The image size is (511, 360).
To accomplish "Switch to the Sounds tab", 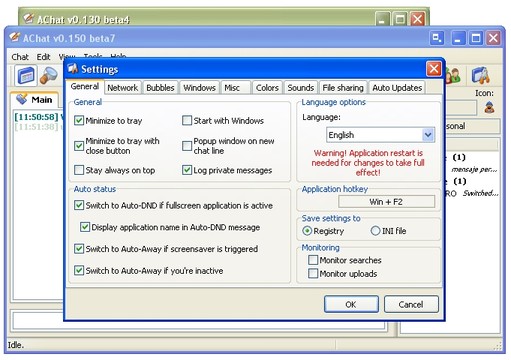I will click(301, 88).
